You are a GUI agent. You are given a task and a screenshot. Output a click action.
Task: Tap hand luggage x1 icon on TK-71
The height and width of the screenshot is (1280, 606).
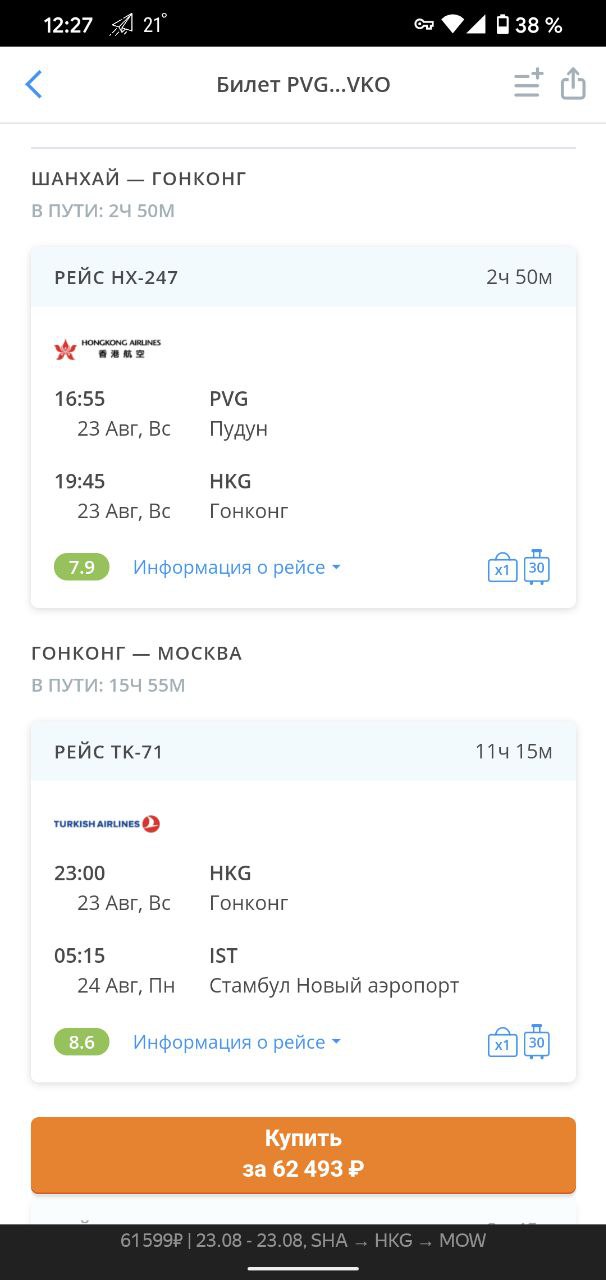[x=502, y=1043]
